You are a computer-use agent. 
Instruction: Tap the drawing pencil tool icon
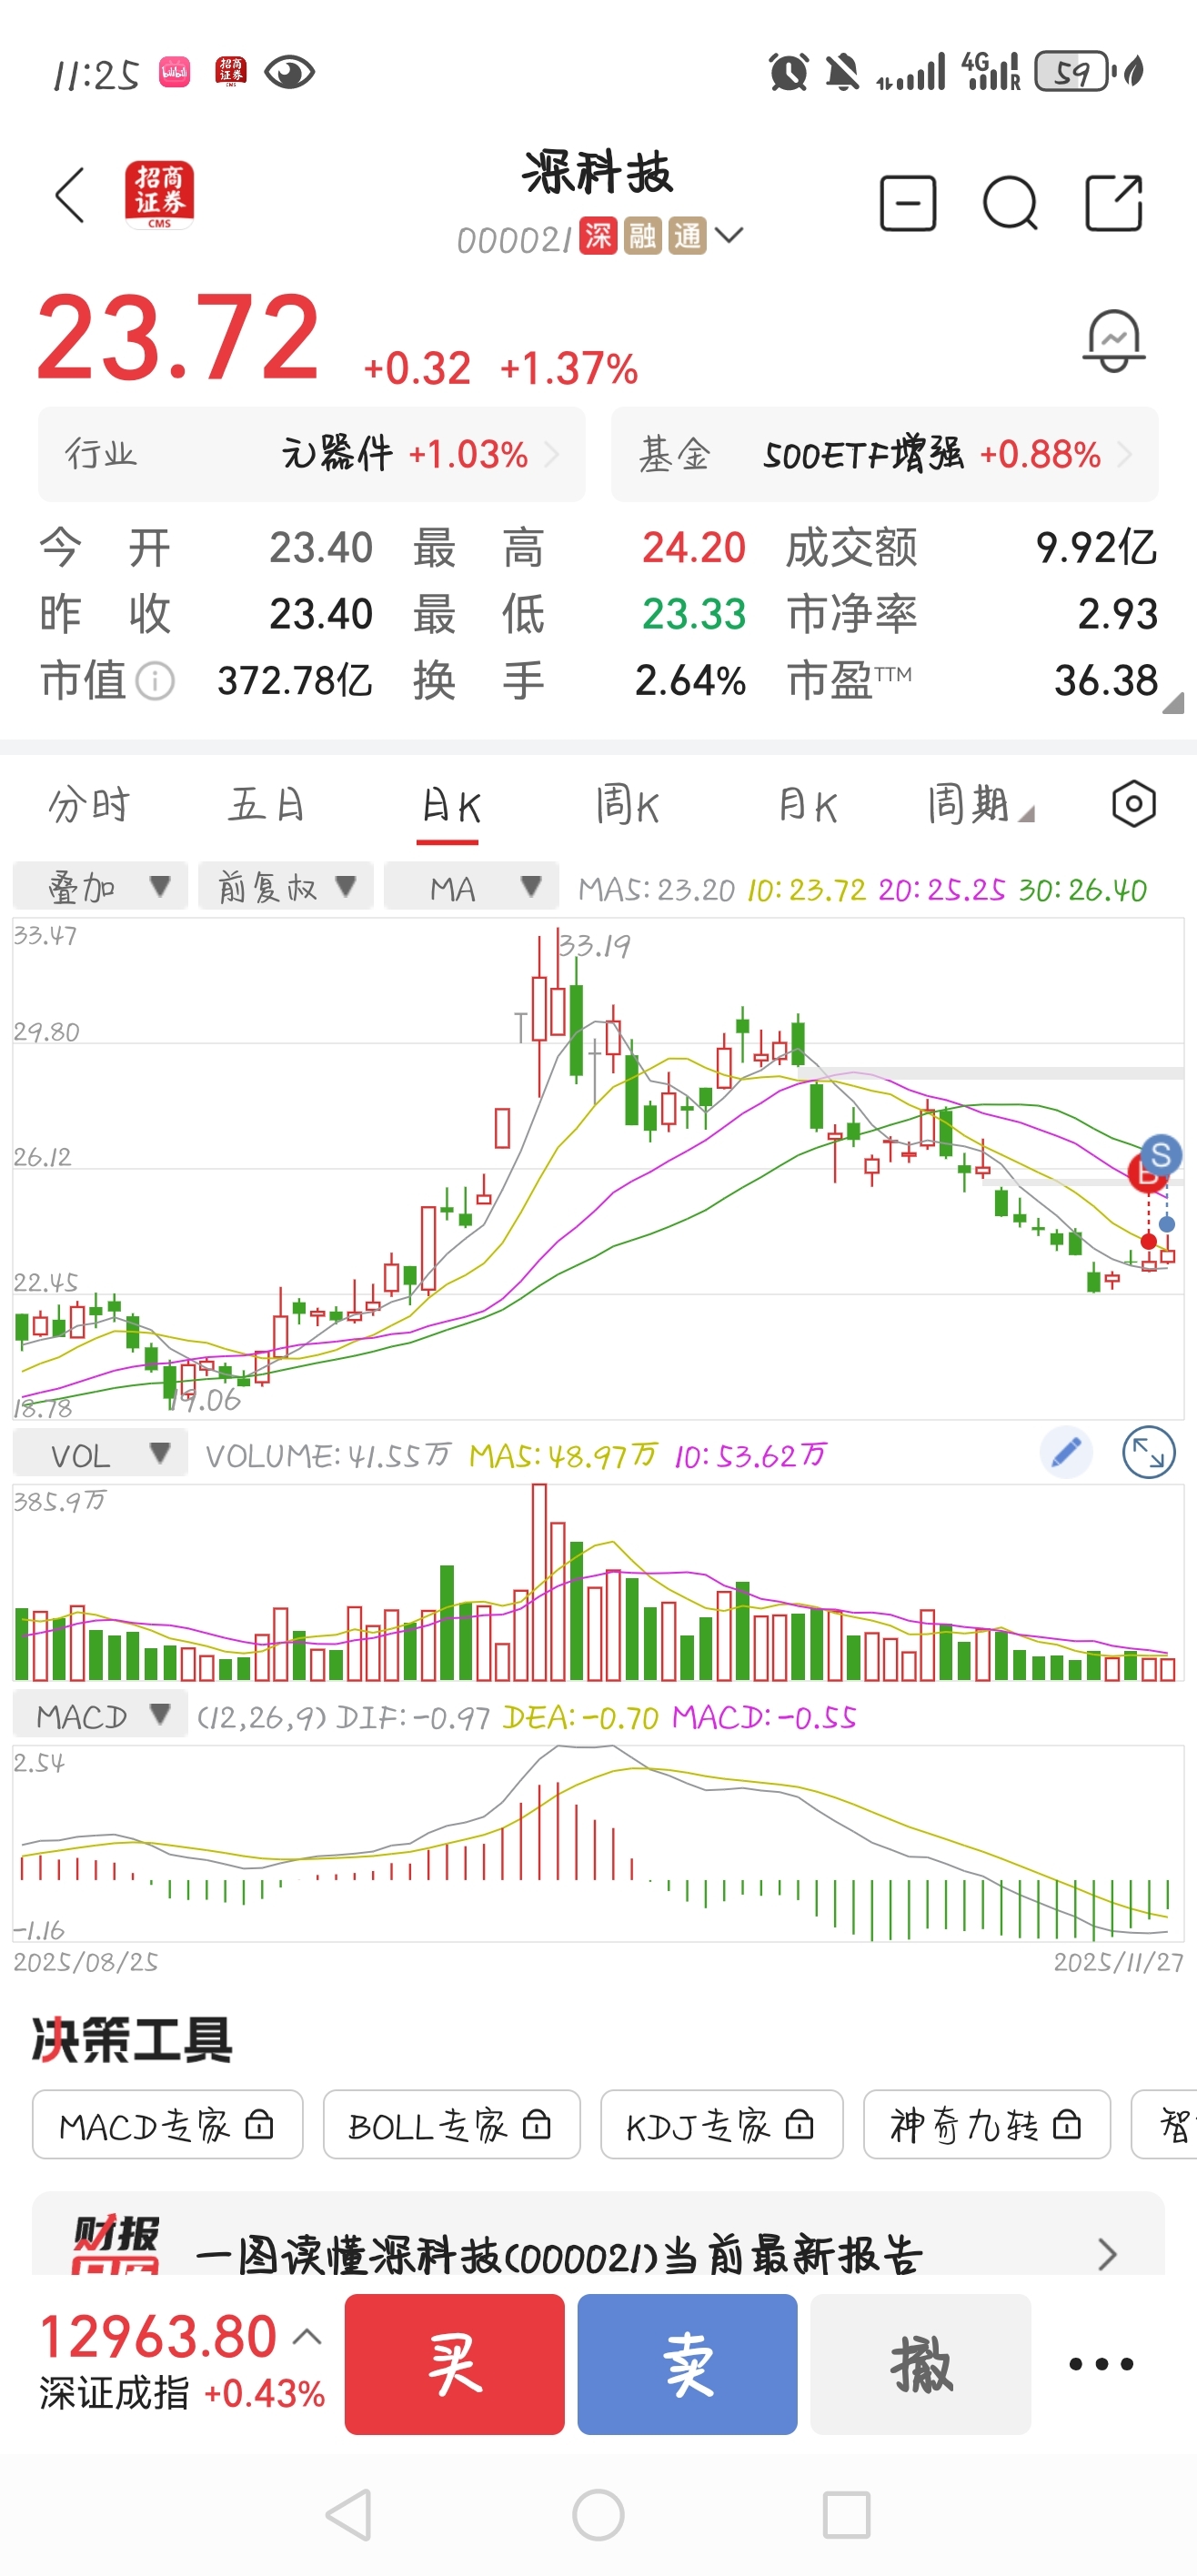1066,1452
